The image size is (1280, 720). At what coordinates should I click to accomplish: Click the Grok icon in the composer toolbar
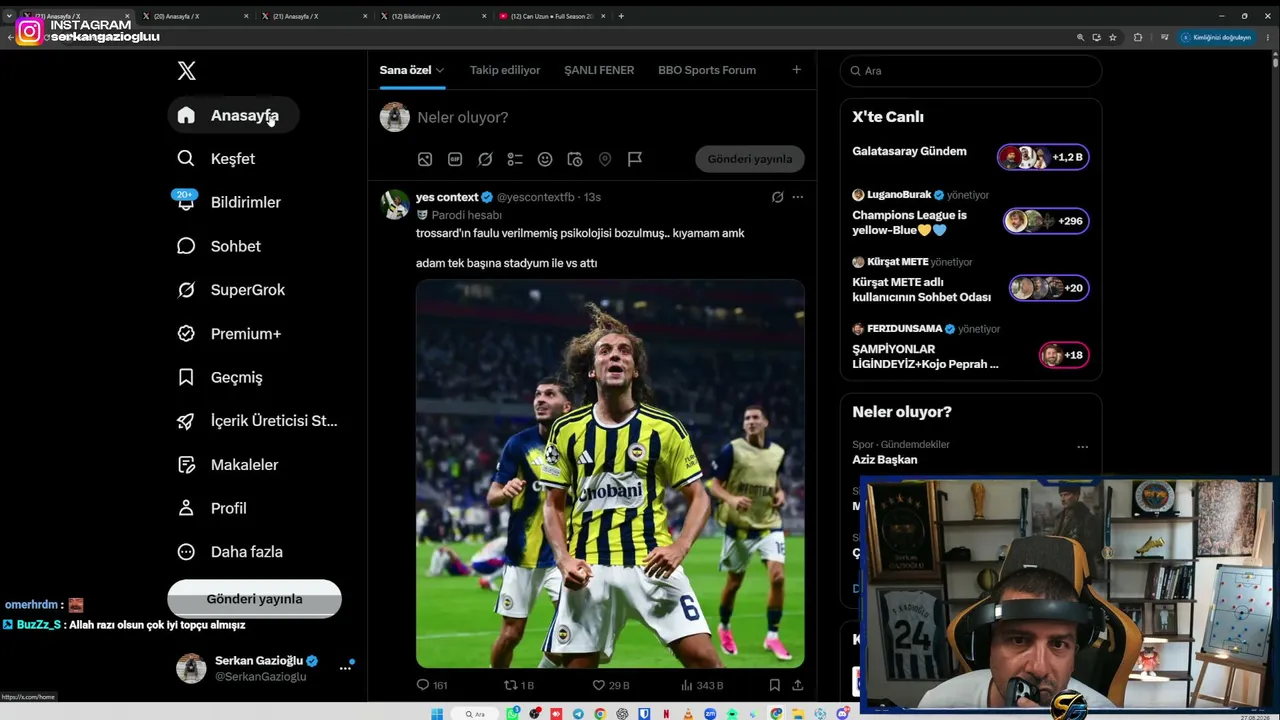pyautogui.click(x=485, y=159)
